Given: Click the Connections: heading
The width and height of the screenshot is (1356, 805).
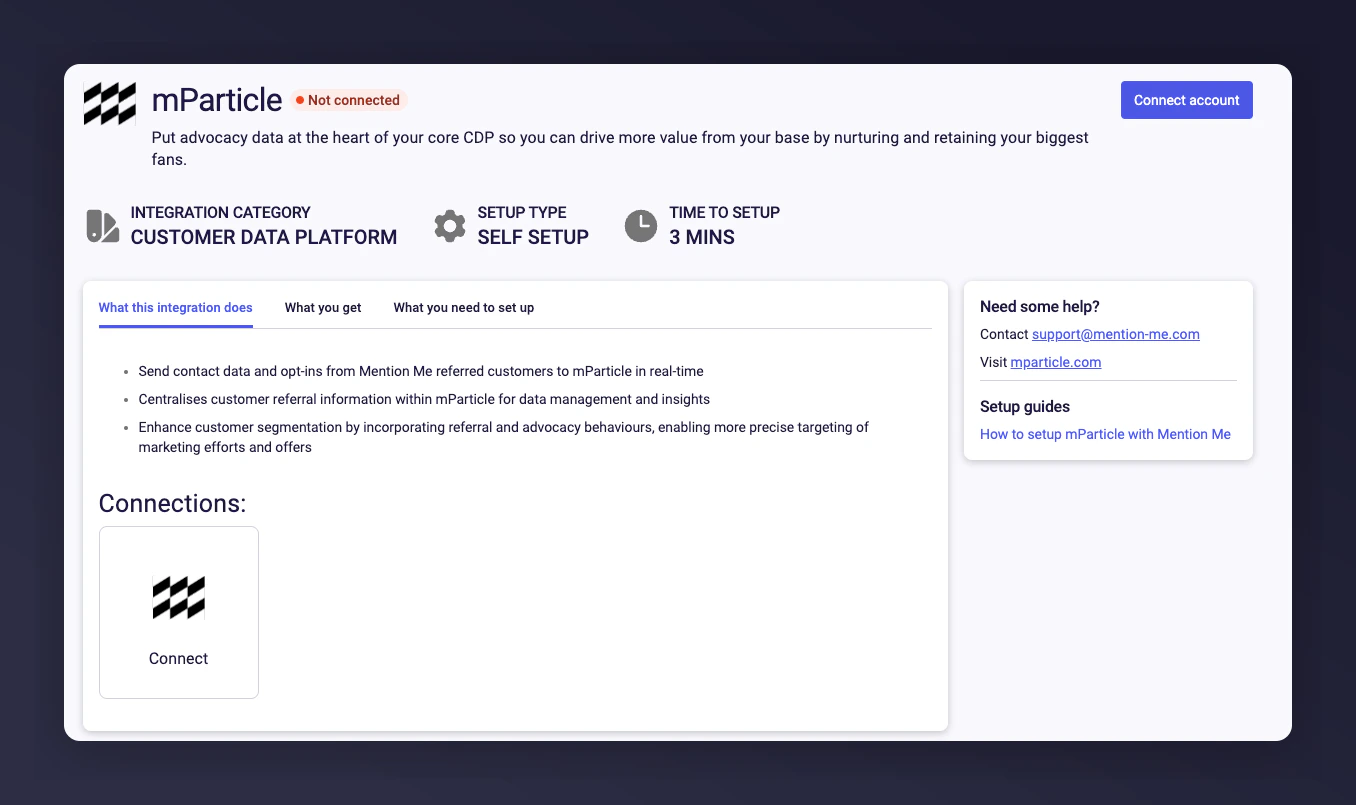Looking at the screenshot, I should [172, 503].
